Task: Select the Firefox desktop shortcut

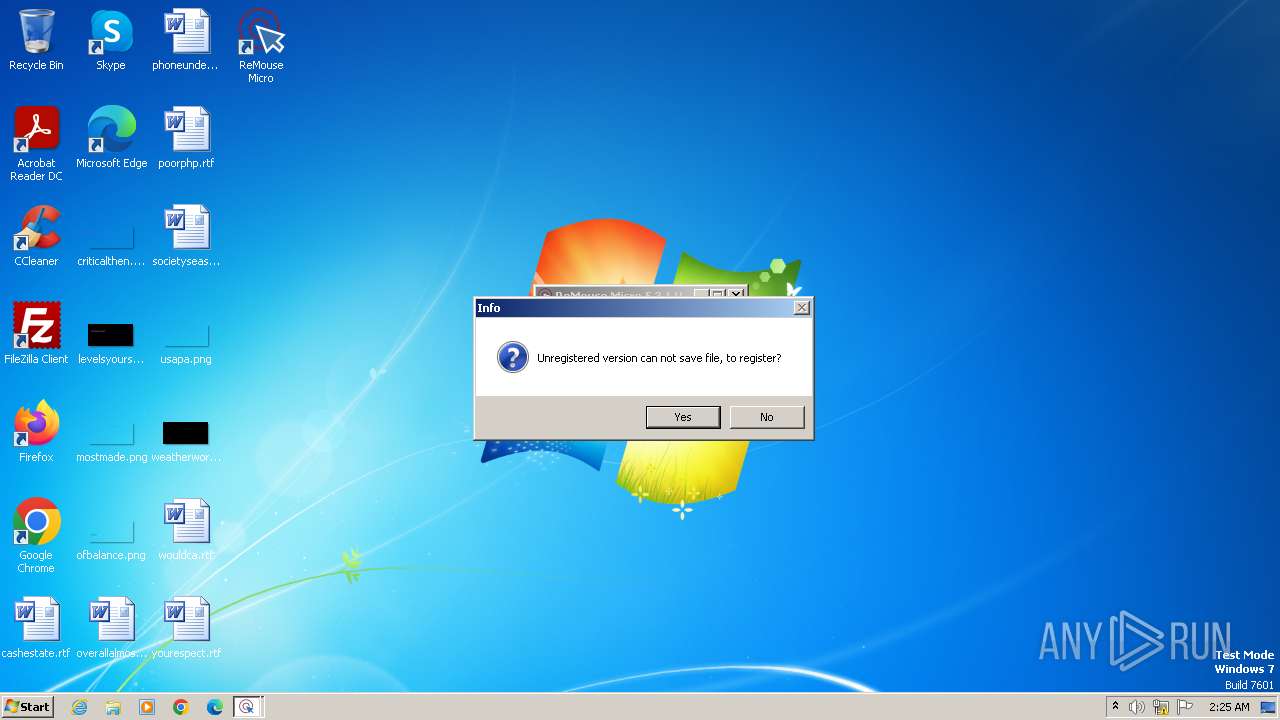Action: click(36, 432)
